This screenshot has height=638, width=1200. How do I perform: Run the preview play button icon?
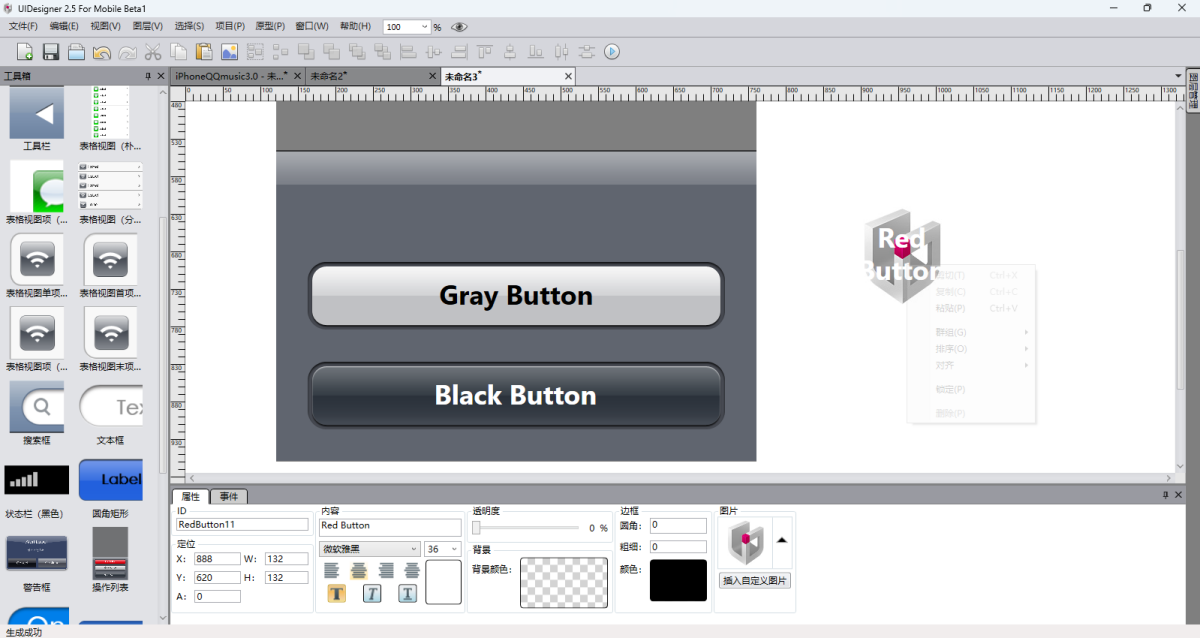(x=612, y=52)
